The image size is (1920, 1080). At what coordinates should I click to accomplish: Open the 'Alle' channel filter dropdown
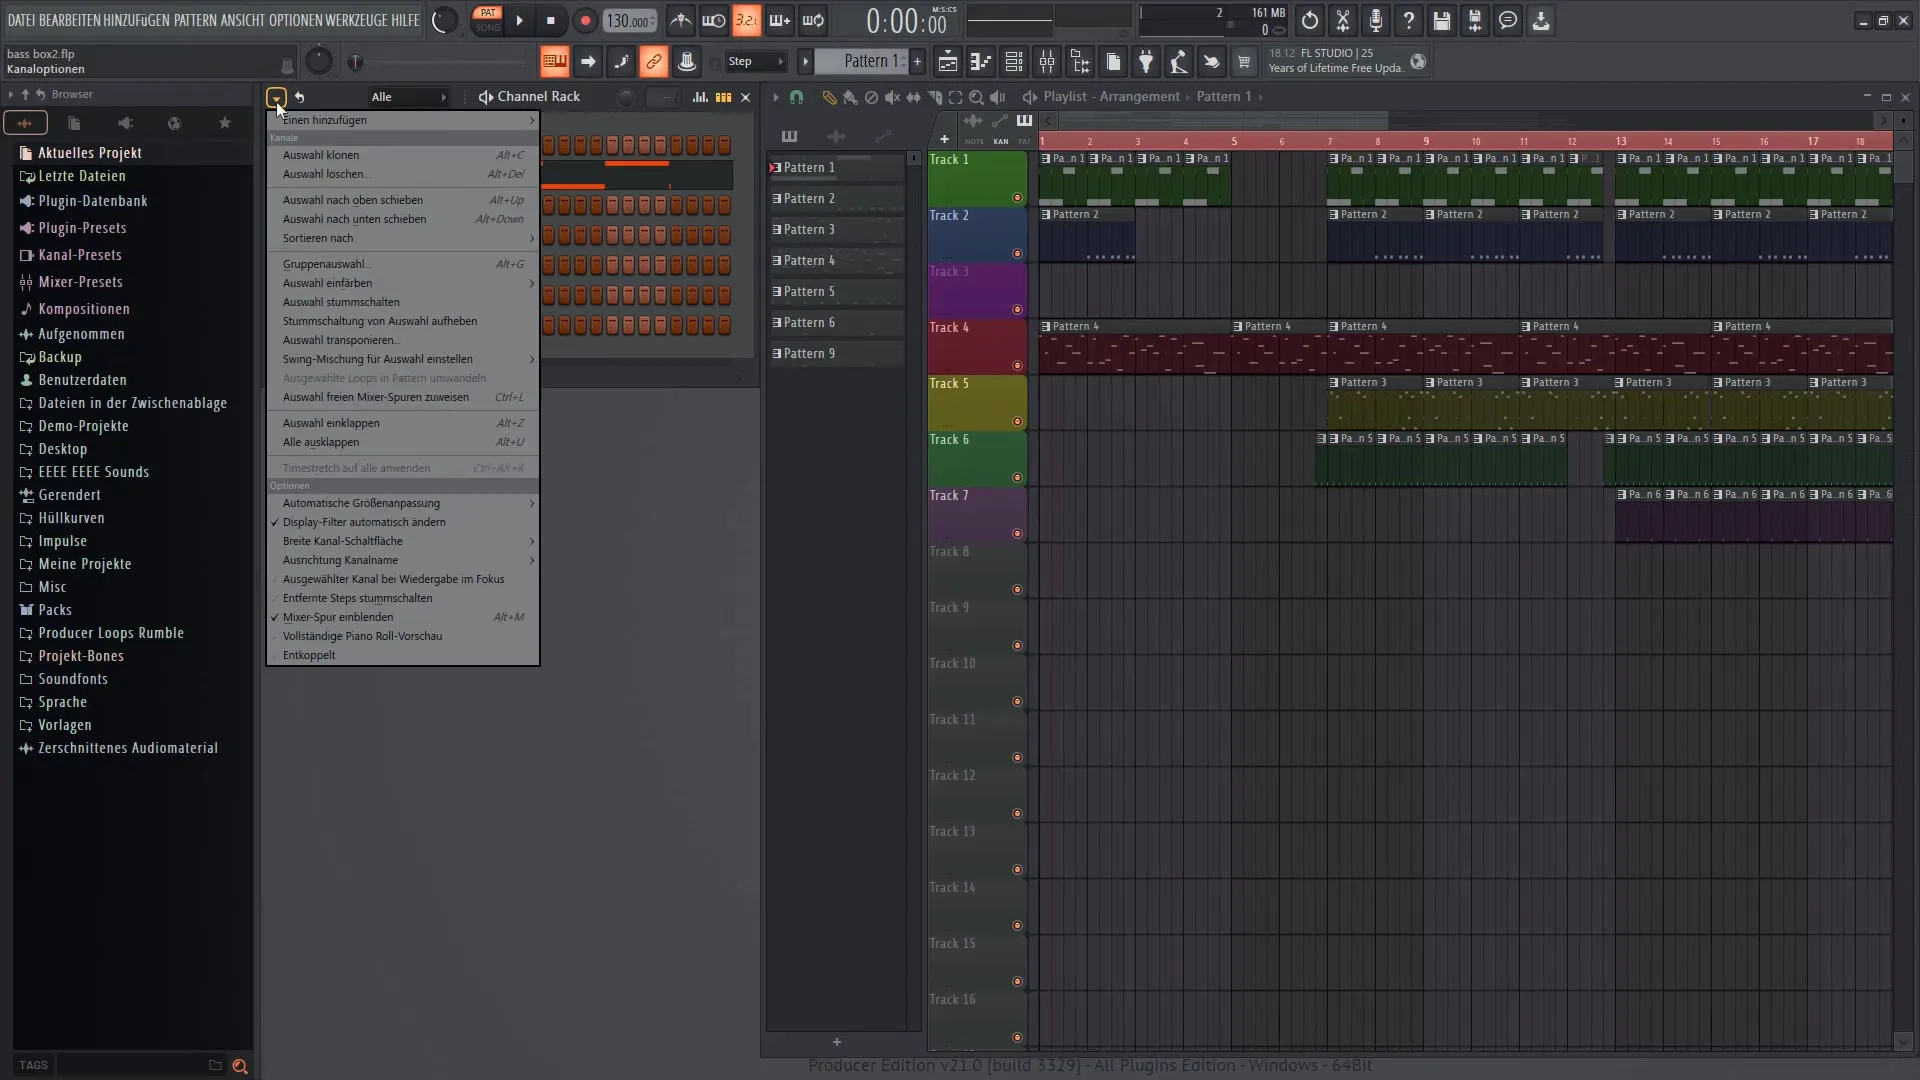[x=408, y=97]
